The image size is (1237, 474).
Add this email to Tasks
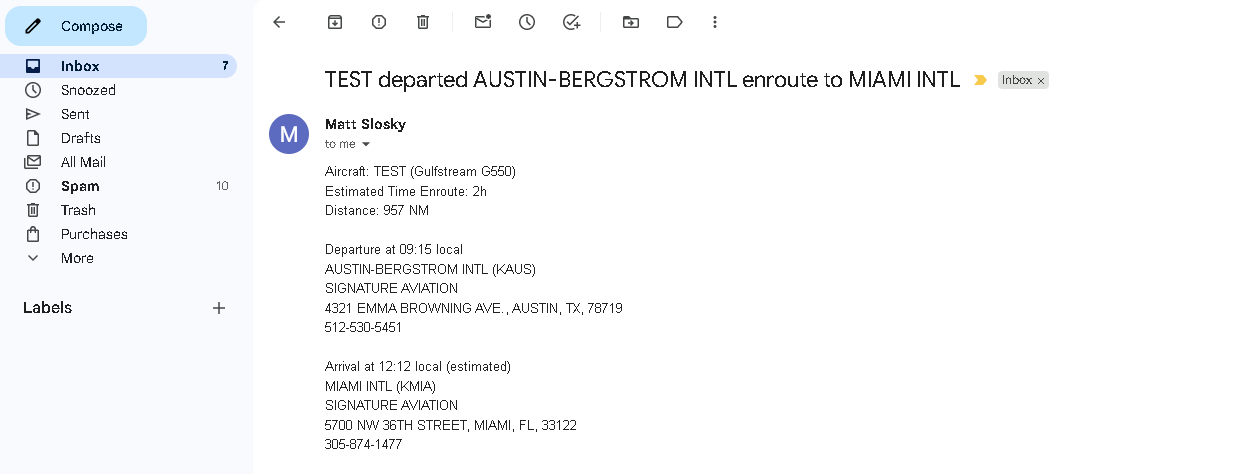click(x=571, y=22)
